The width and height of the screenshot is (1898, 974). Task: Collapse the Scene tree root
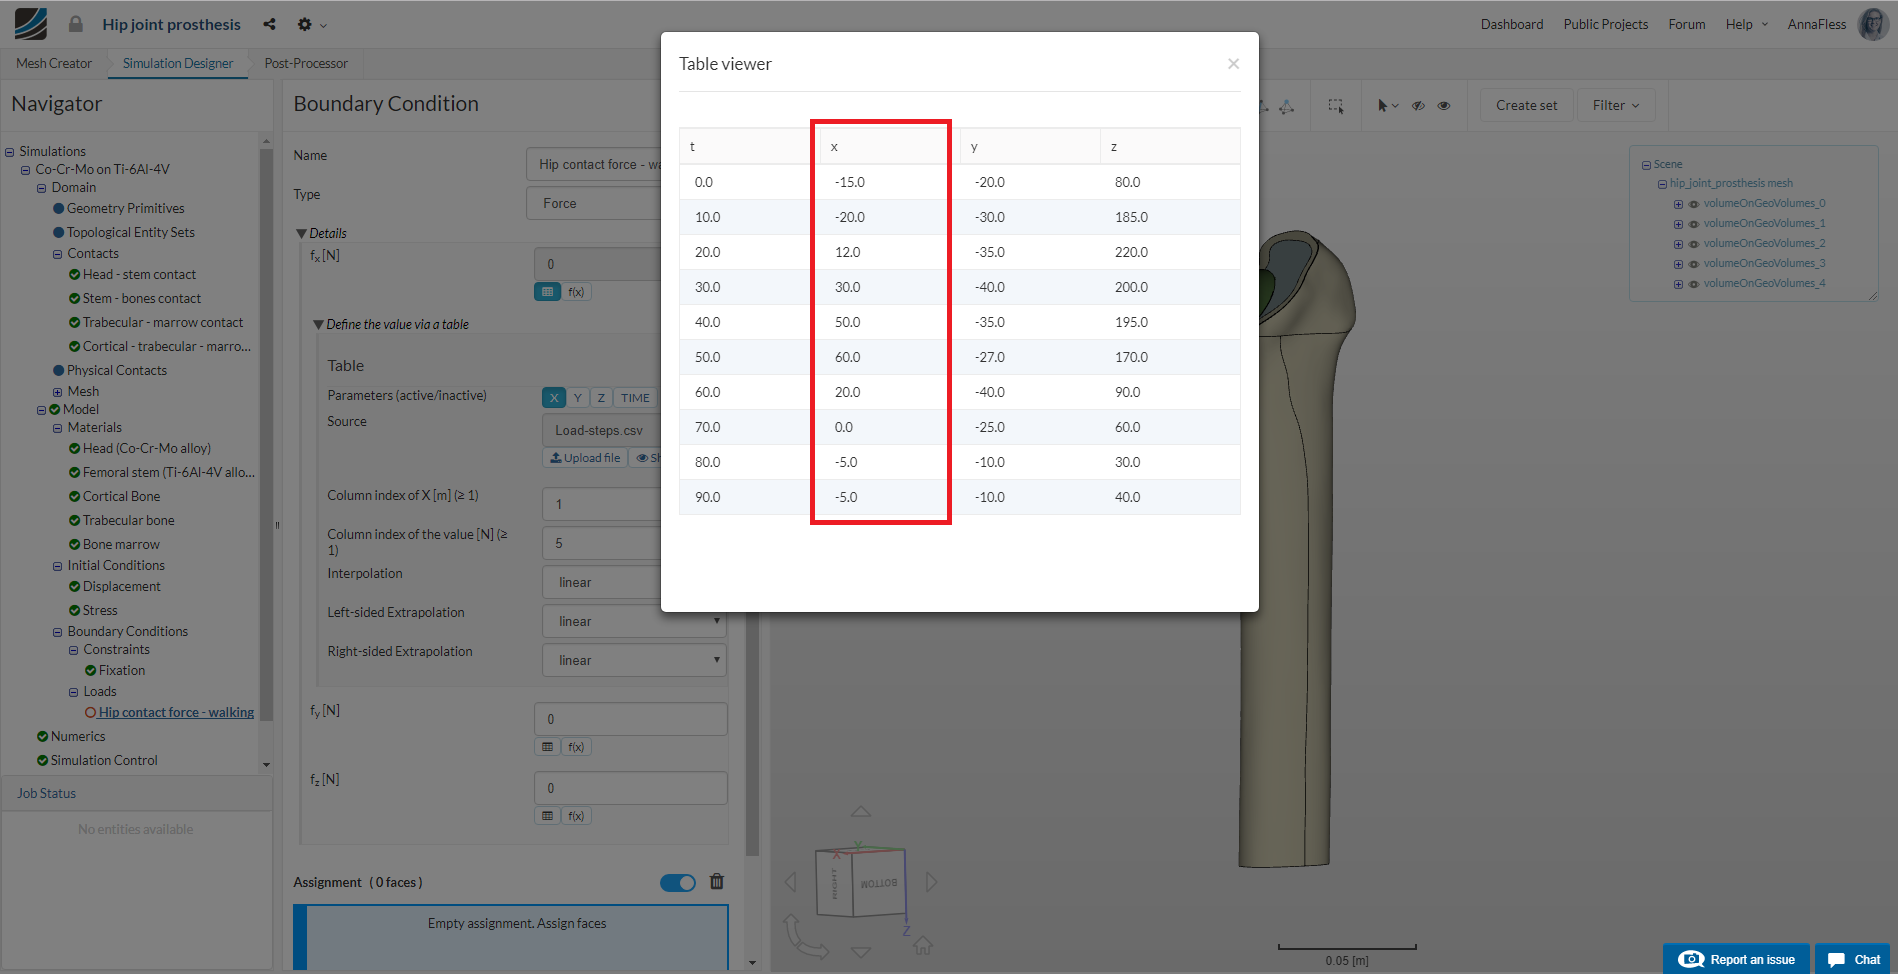[x=1646, y=165]
